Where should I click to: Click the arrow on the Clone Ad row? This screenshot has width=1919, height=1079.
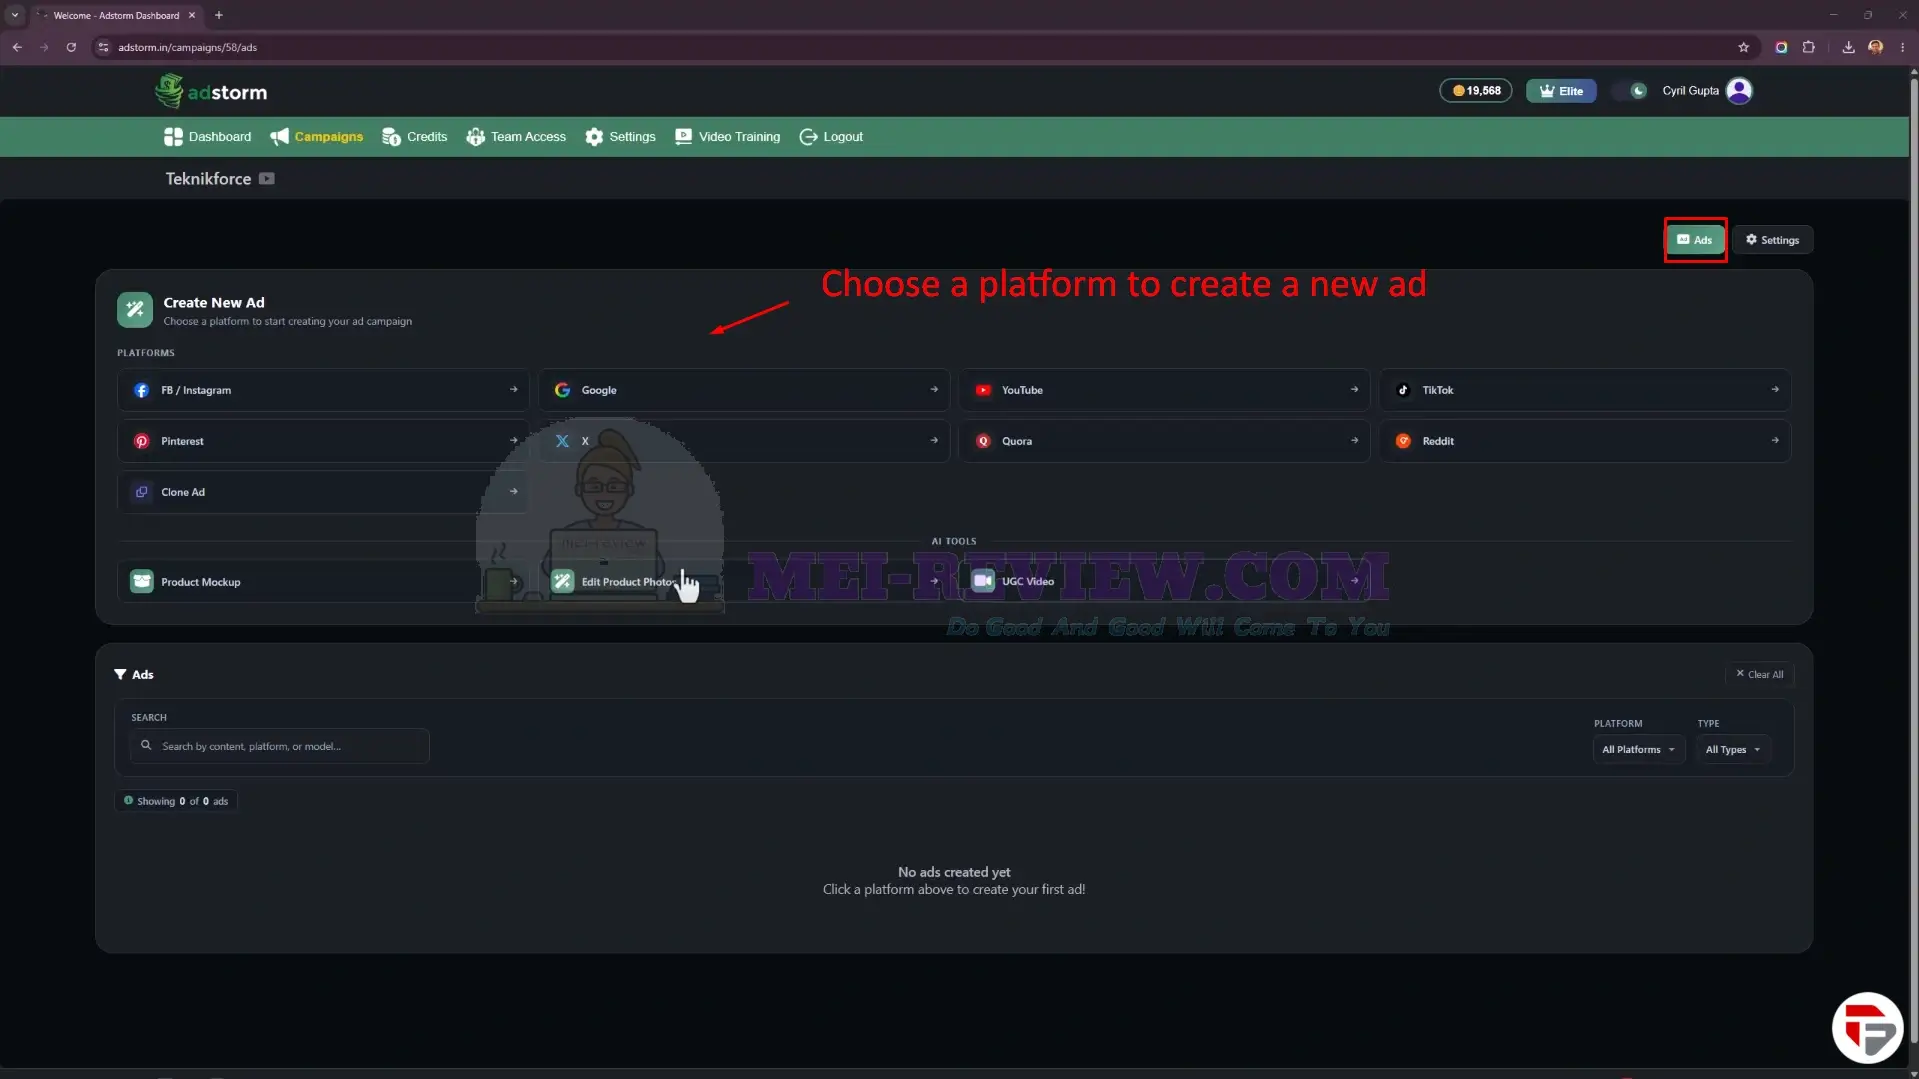click(513, 491)
